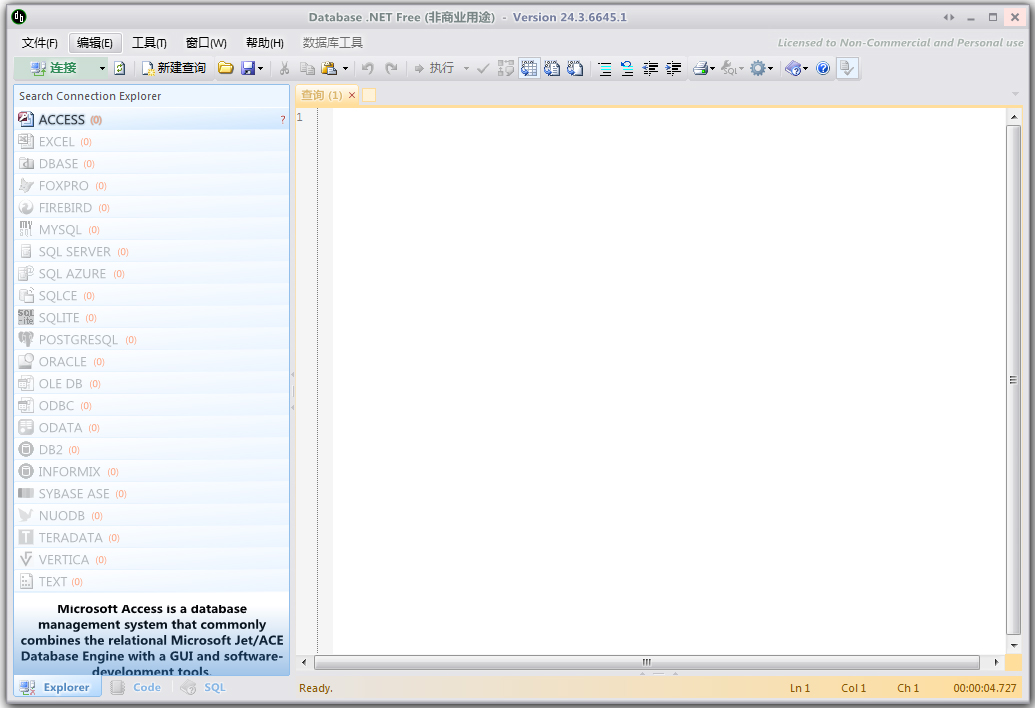The image size is (1035, 708).
Task: Click the execution plan icon beside checkmark
Action: point(506,68)
